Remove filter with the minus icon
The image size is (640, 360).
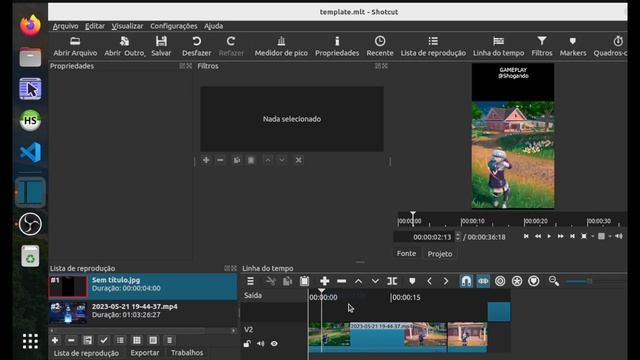(x=220, y=160)
